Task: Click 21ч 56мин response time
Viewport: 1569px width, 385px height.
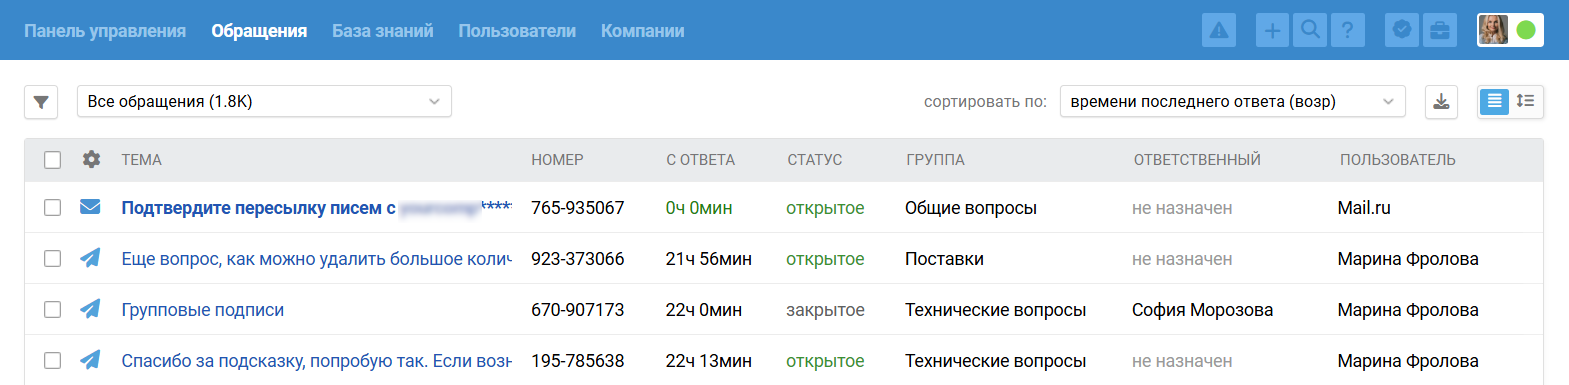Action: 709,259
